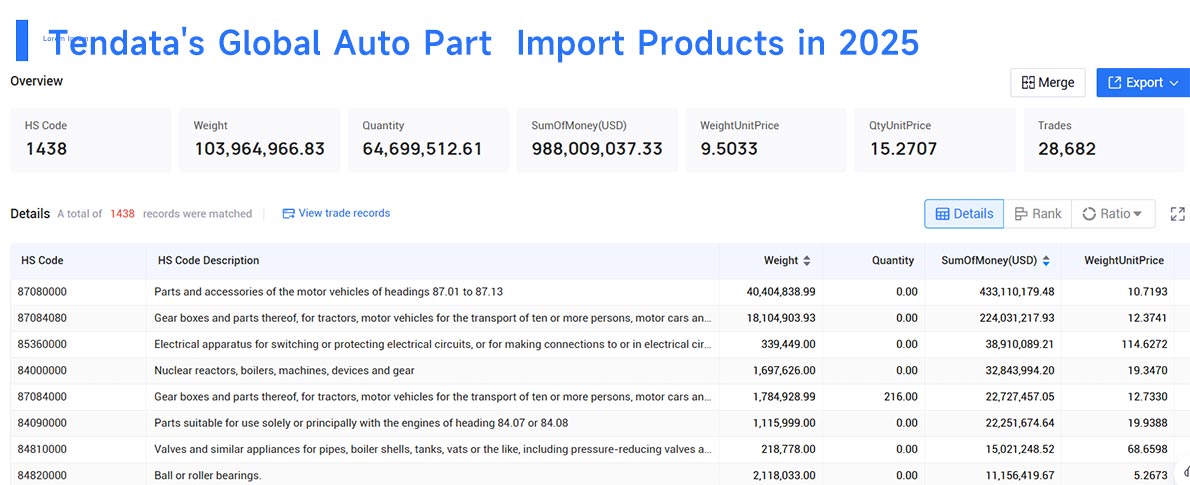Expand table to fullscreen icon
Image resolution: width=1190 pixels, height=485 pixels.
pyautogui.click(x=1177, y=214)
